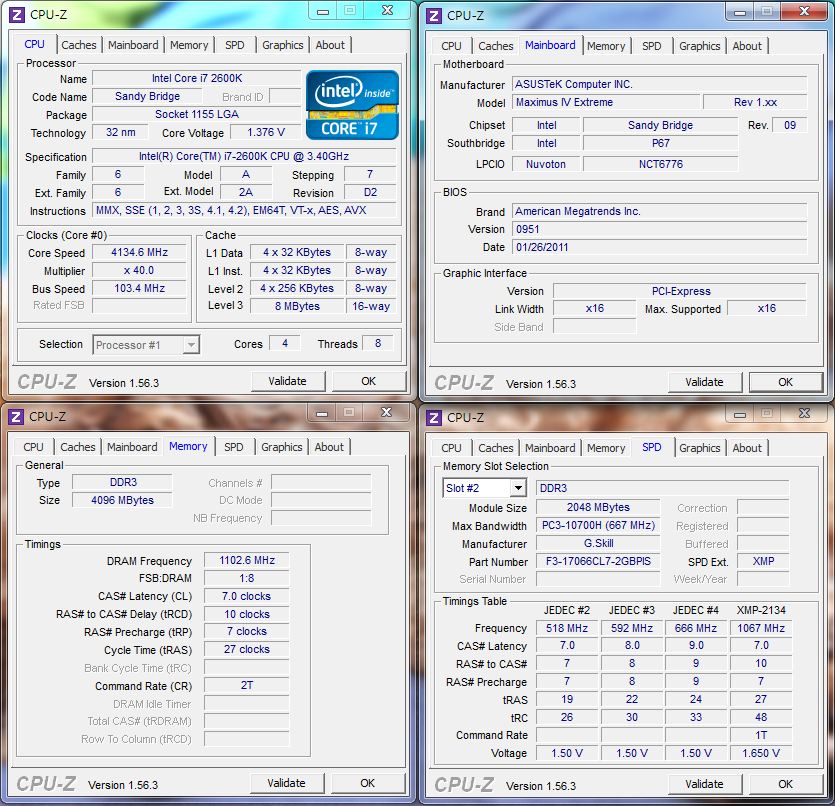Click the LPCIO model "NCT6776"
This screenshot has width=835, height=806.
[x=661, y=164]
